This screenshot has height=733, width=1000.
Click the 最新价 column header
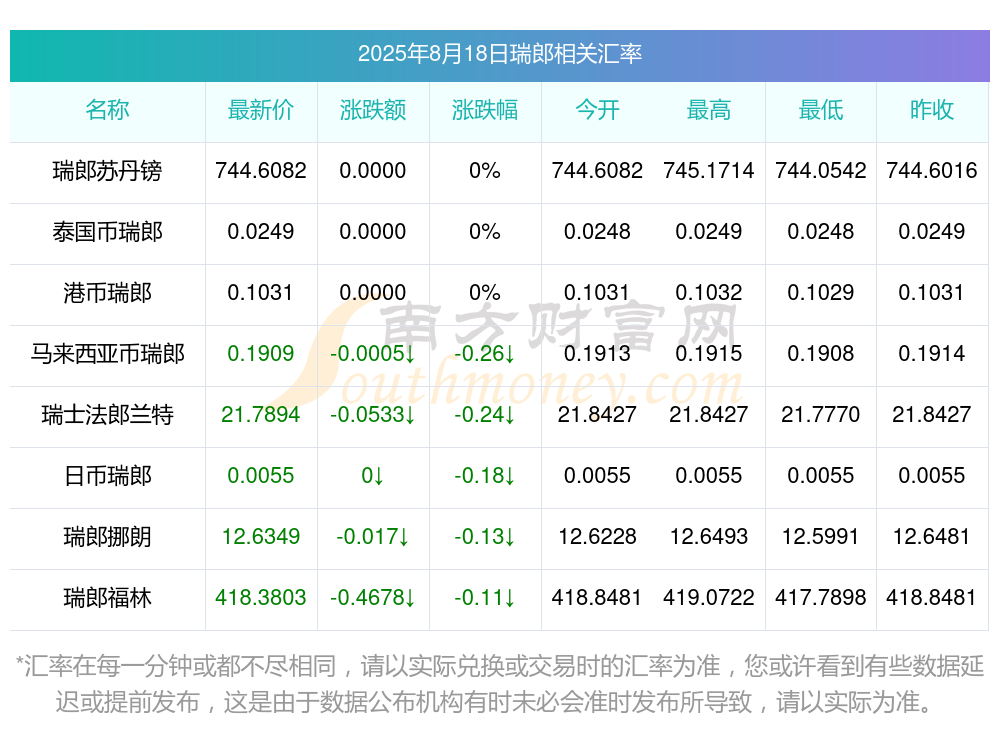pyautogui.click(x=261, y=110)
